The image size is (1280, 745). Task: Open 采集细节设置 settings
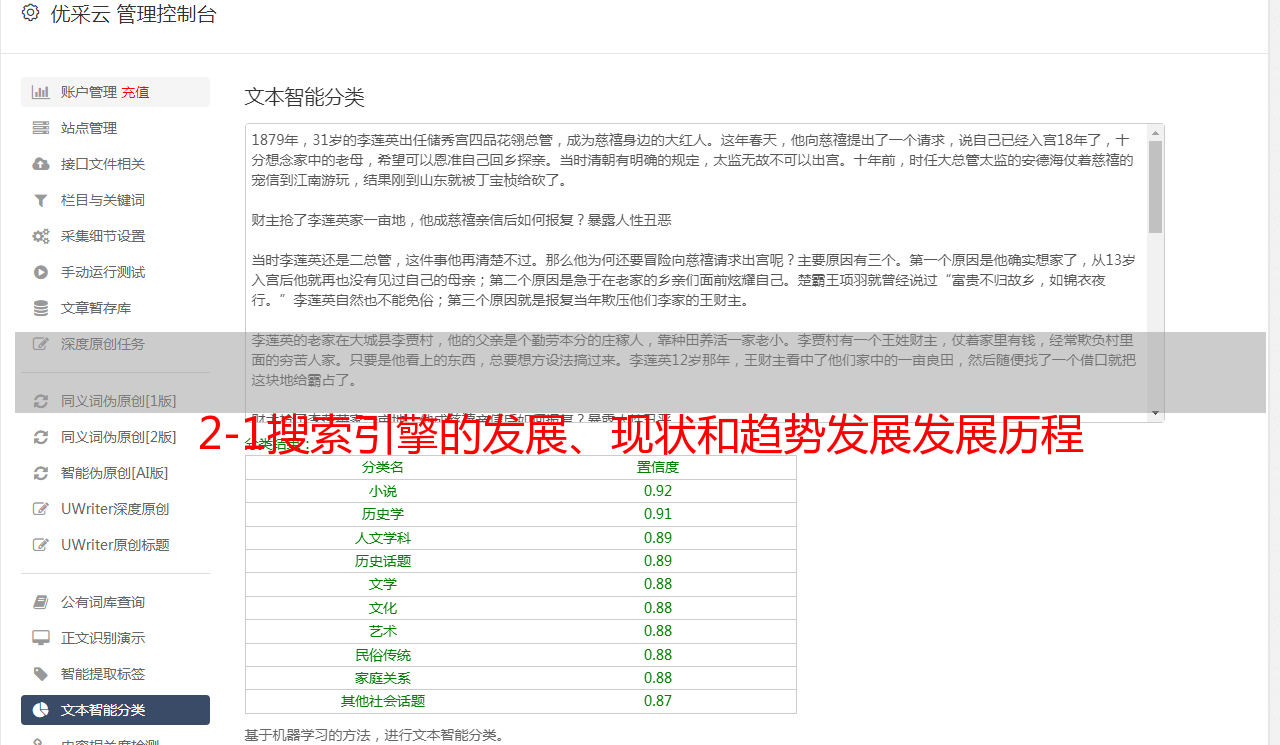(x=115, y=236)
